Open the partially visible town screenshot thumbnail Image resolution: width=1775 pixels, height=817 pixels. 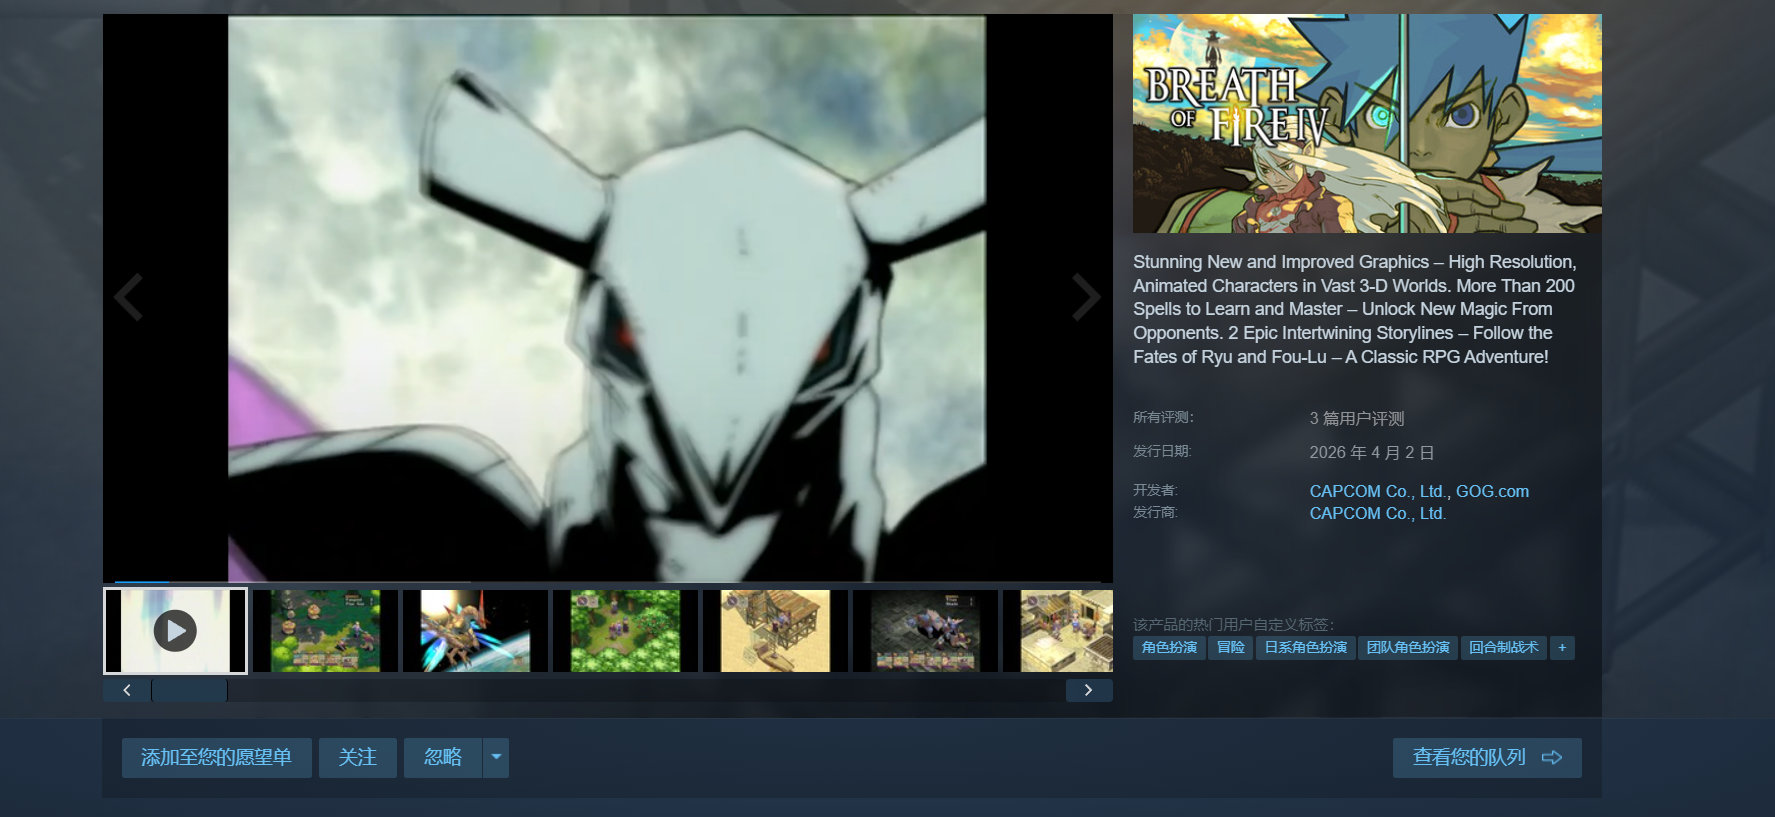coord(1058,631)
